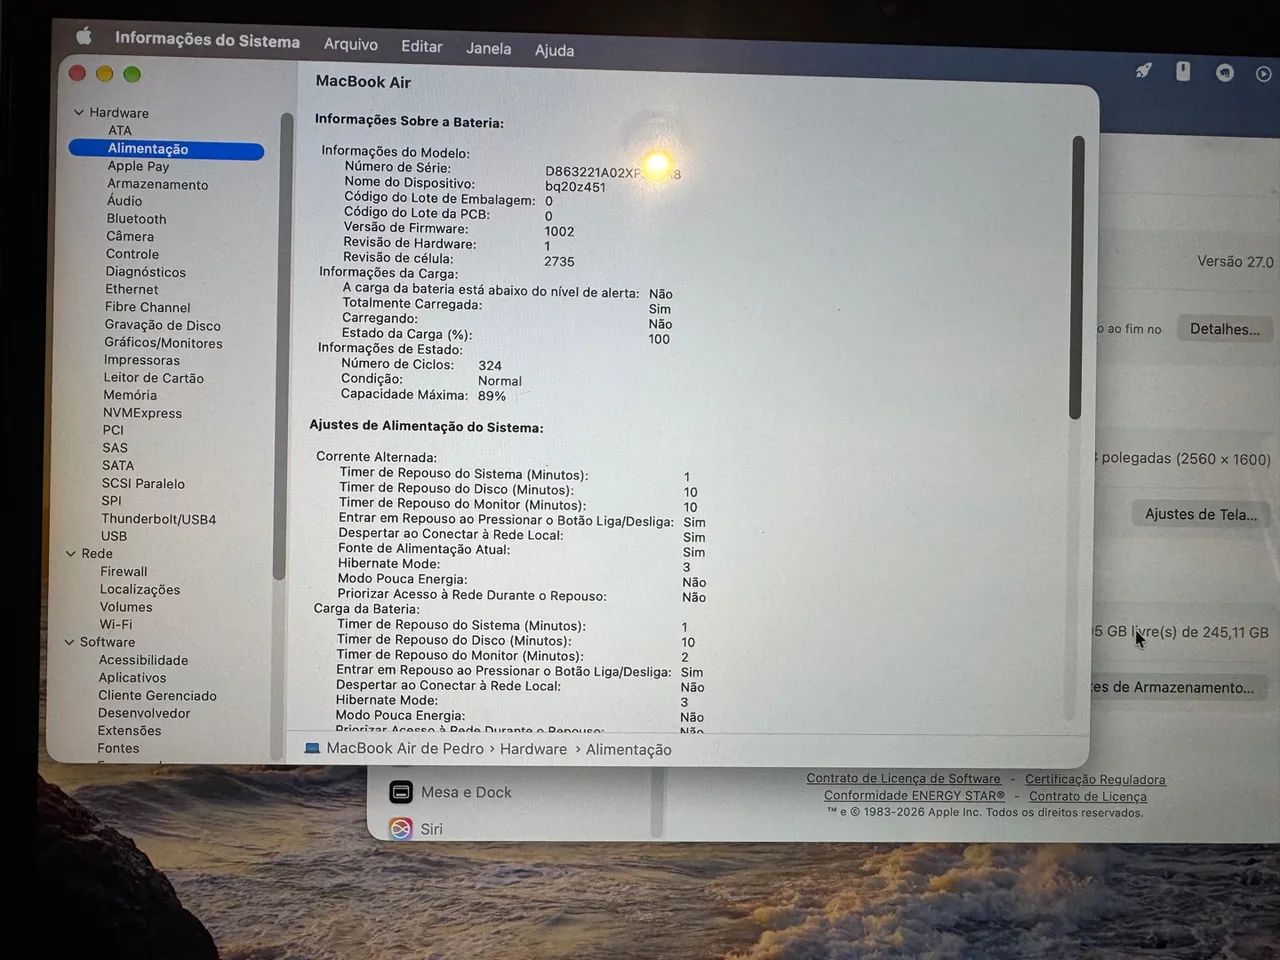Select Firewall in the sidebar
Viewport: 1280px width, 960px height.
click(x=123, y=571)
